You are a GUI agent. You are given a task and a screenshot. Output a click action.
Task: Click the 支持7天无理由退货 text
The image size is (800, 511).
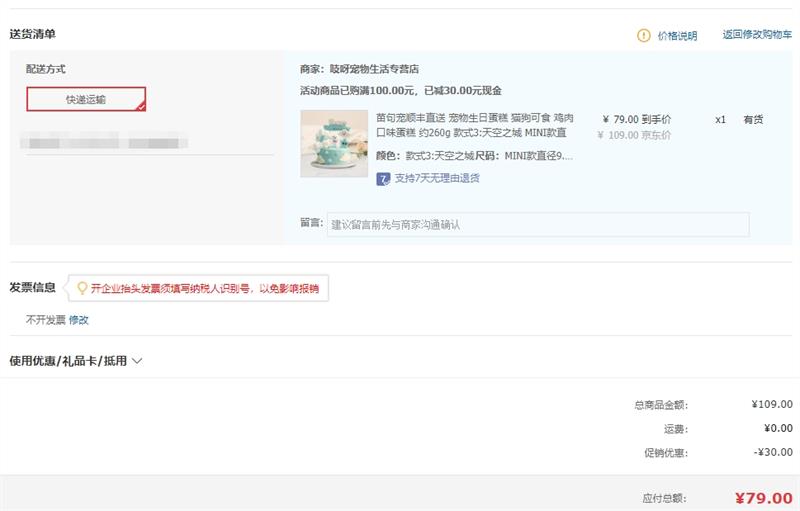(437, 179)
